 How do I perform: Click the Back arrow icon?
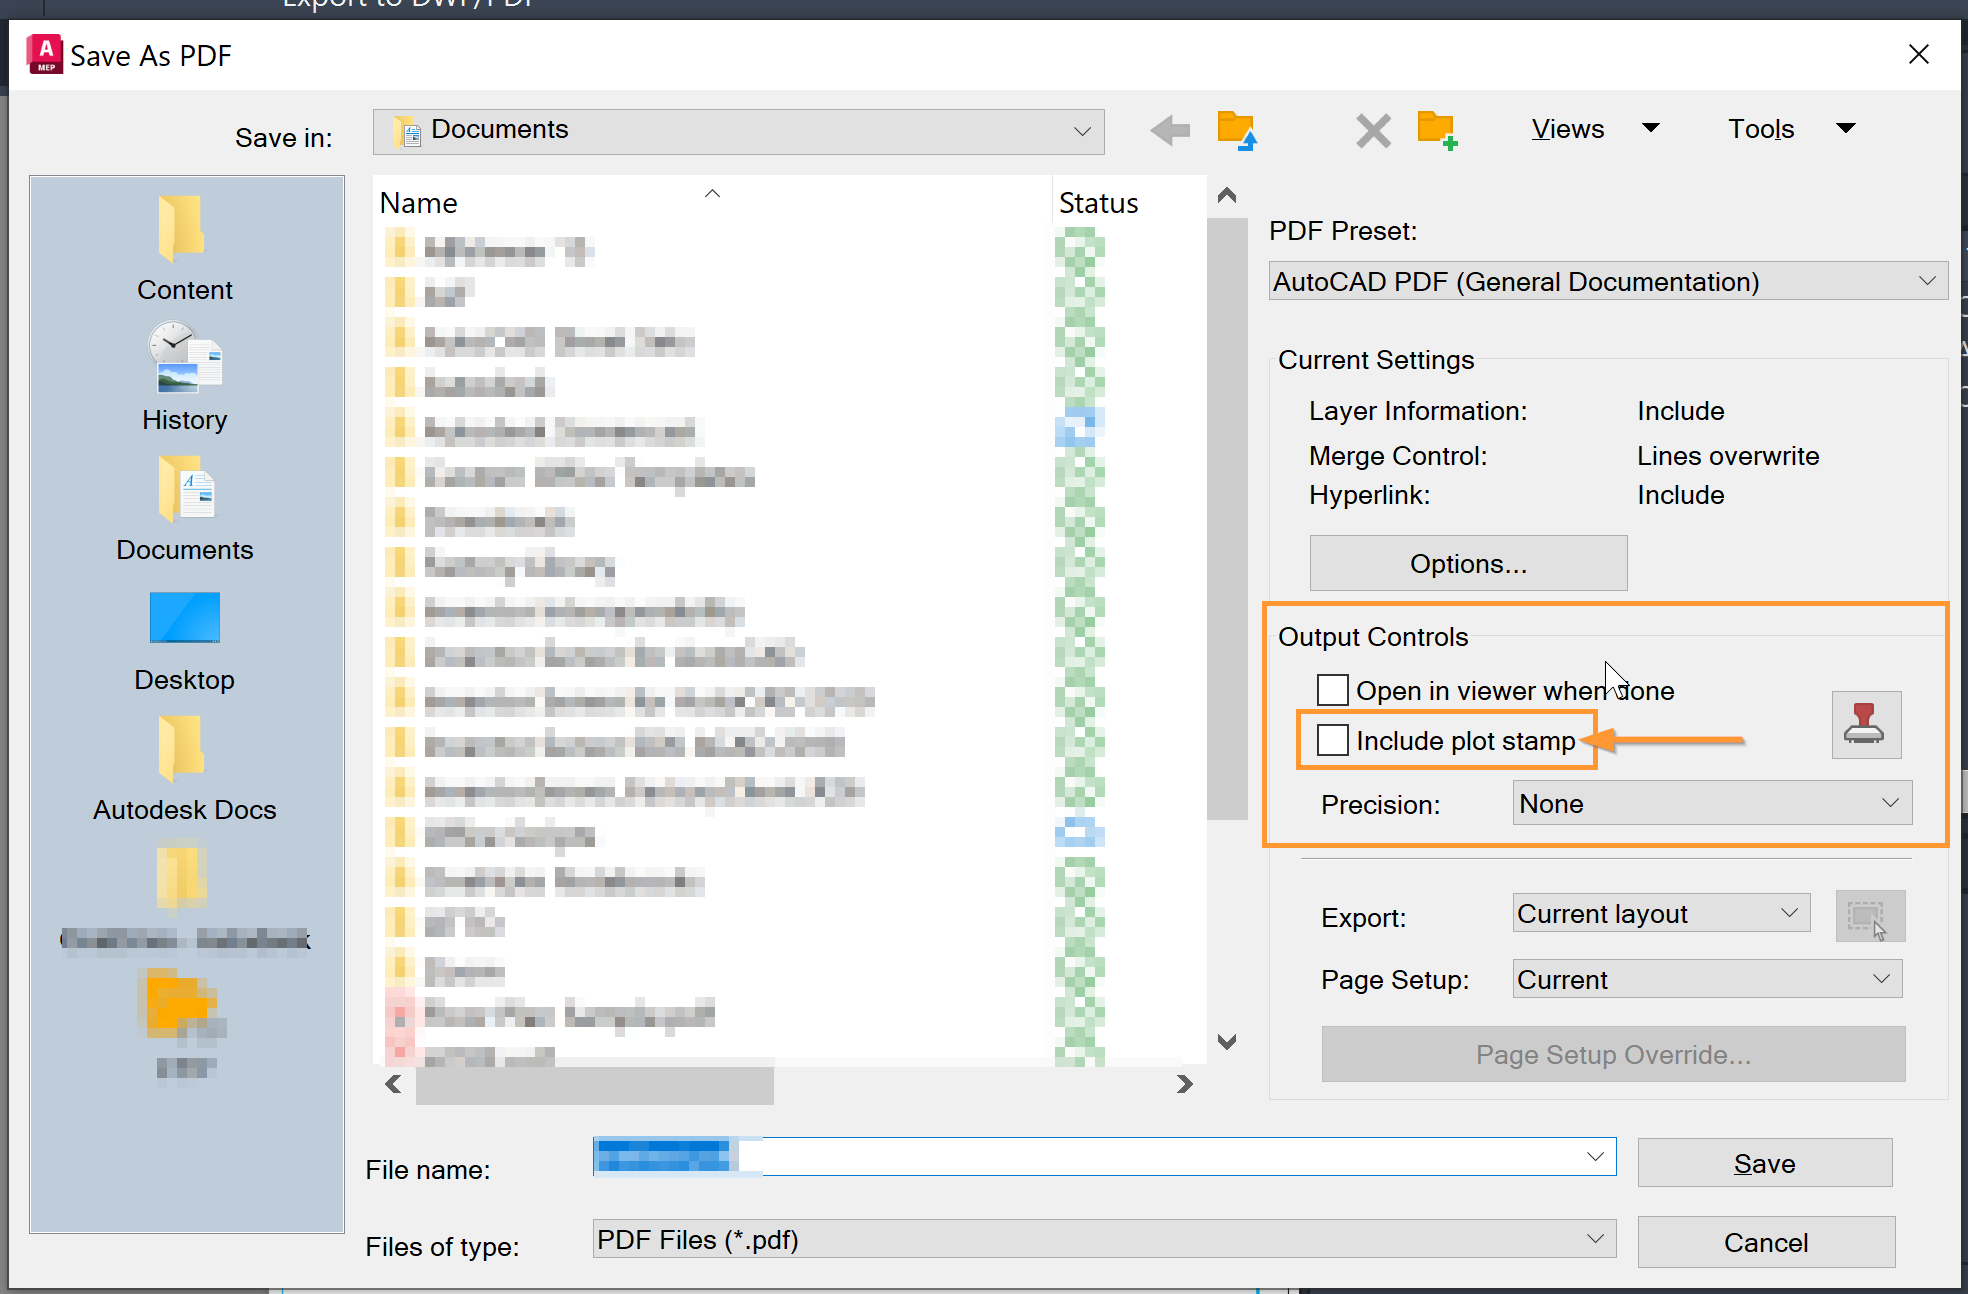point(1169,130)
